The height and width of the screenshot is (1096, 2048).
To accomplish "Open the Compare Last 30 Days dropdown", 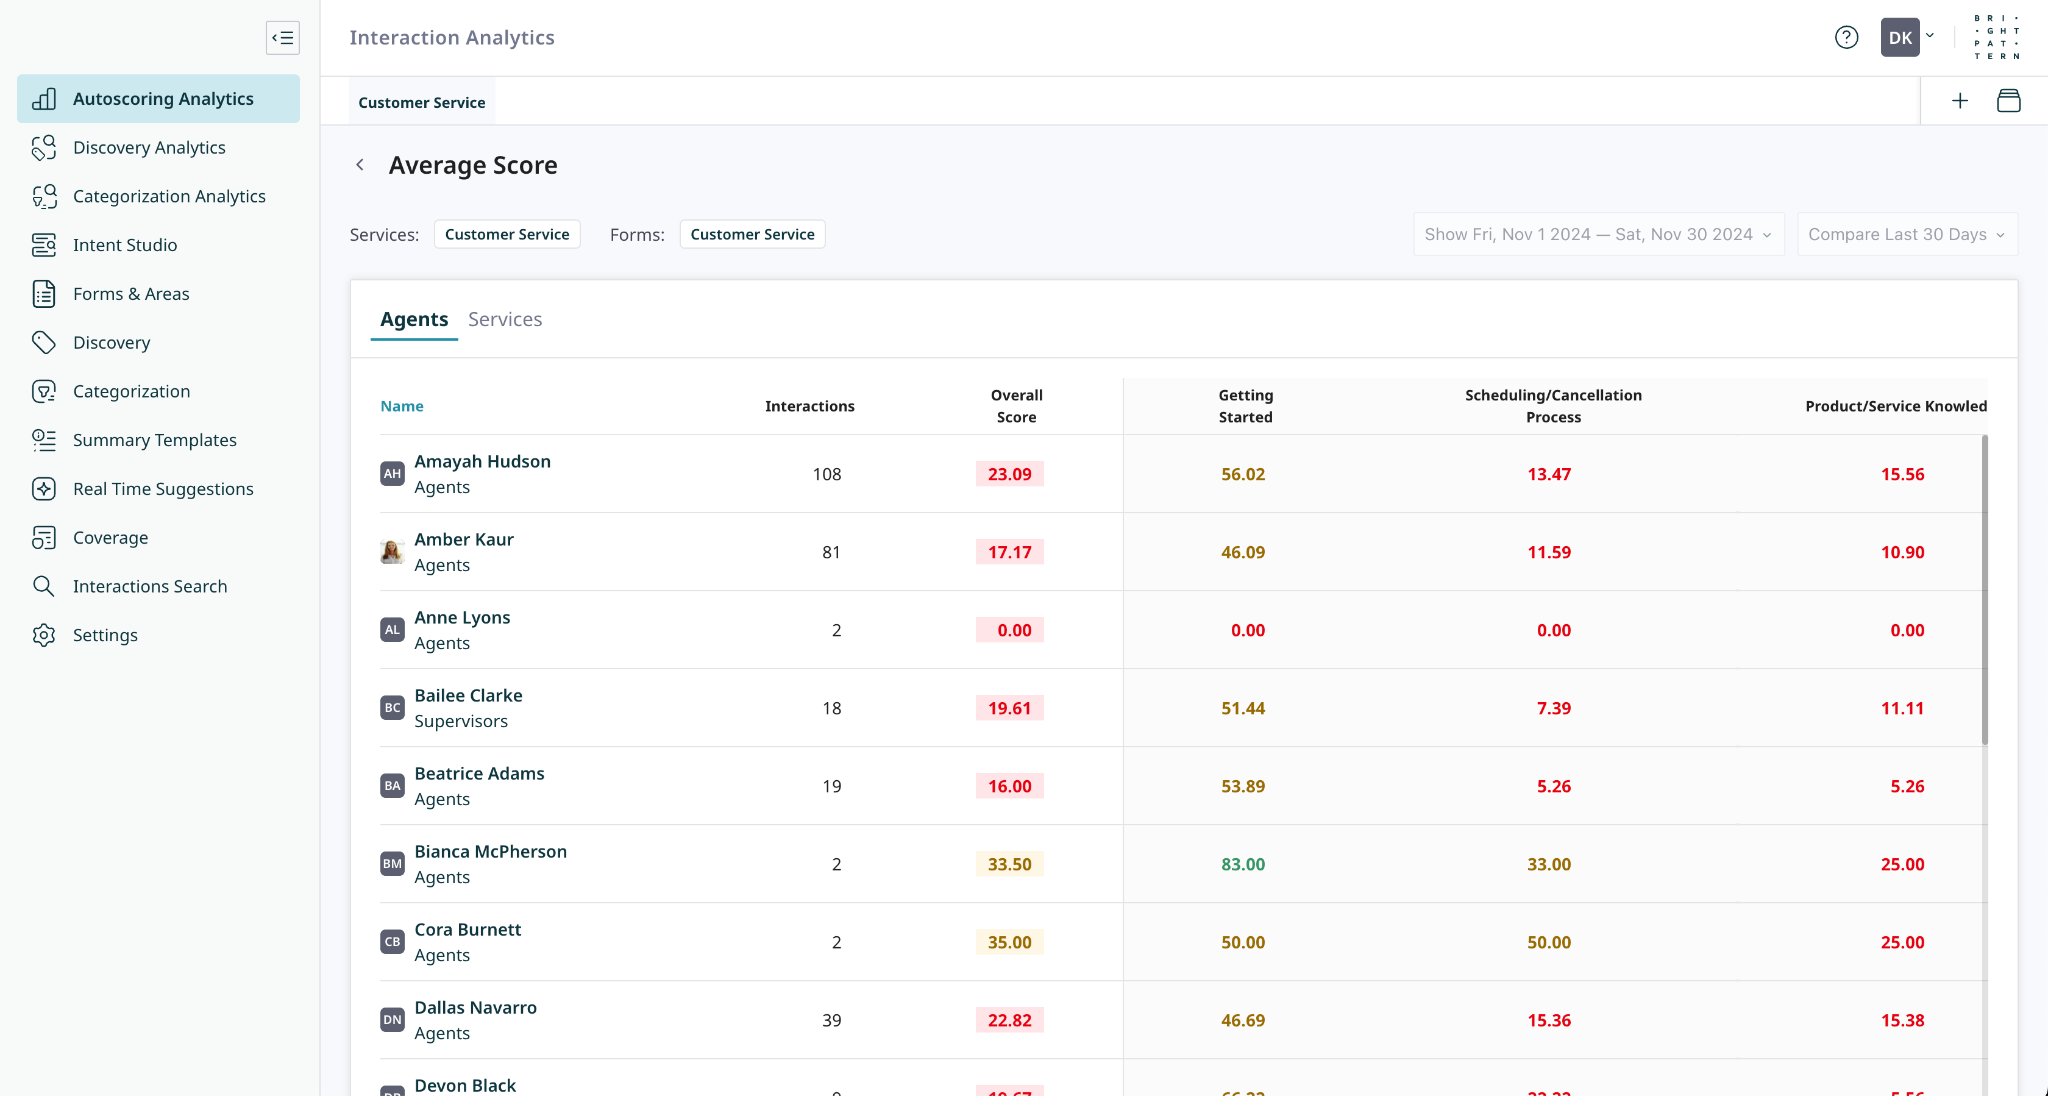I will (x=1907, y=234).
